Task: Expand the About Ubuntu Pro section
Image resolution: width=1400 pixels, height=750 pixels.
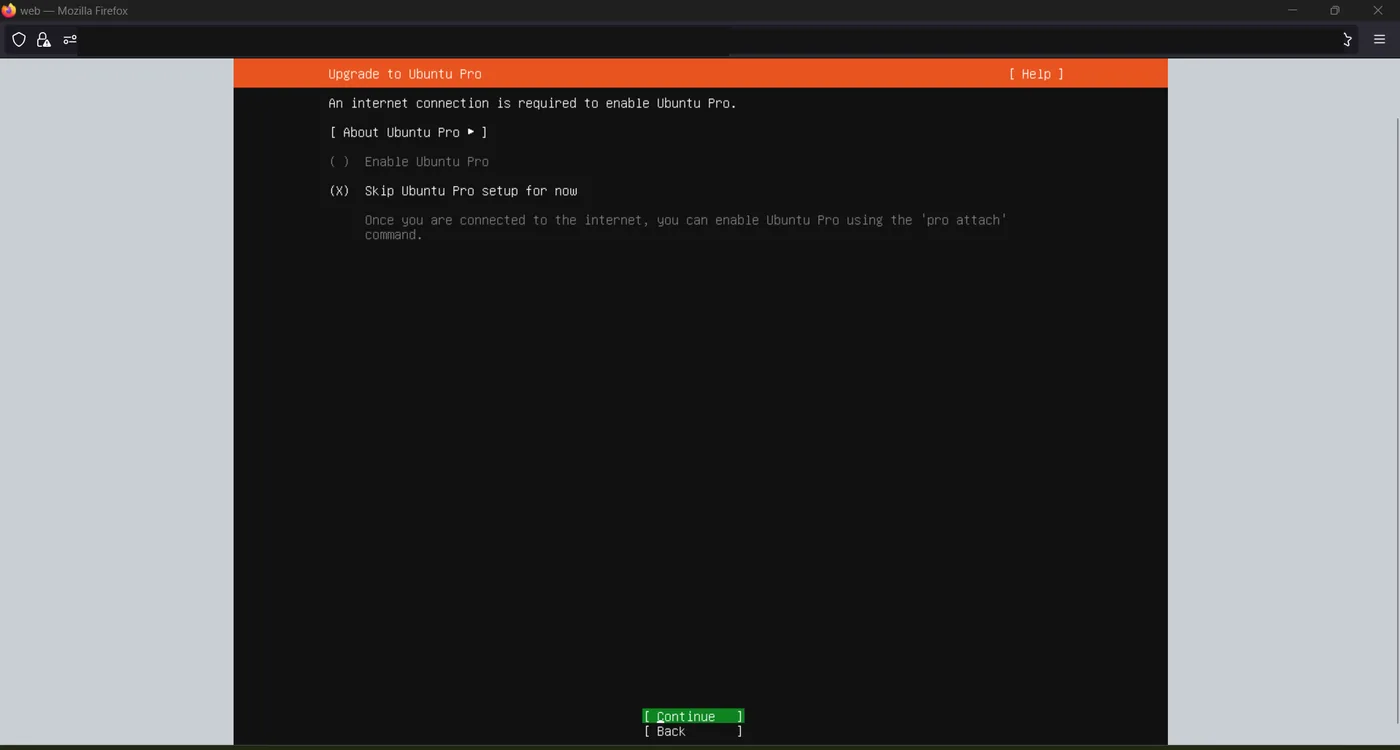Action: (408, 132)
